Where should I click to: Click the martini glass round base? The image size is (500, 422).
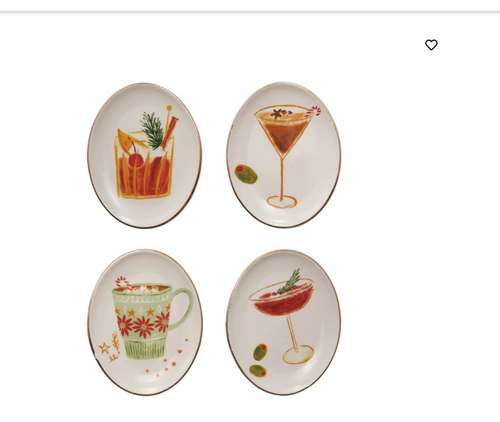point(282,202)
